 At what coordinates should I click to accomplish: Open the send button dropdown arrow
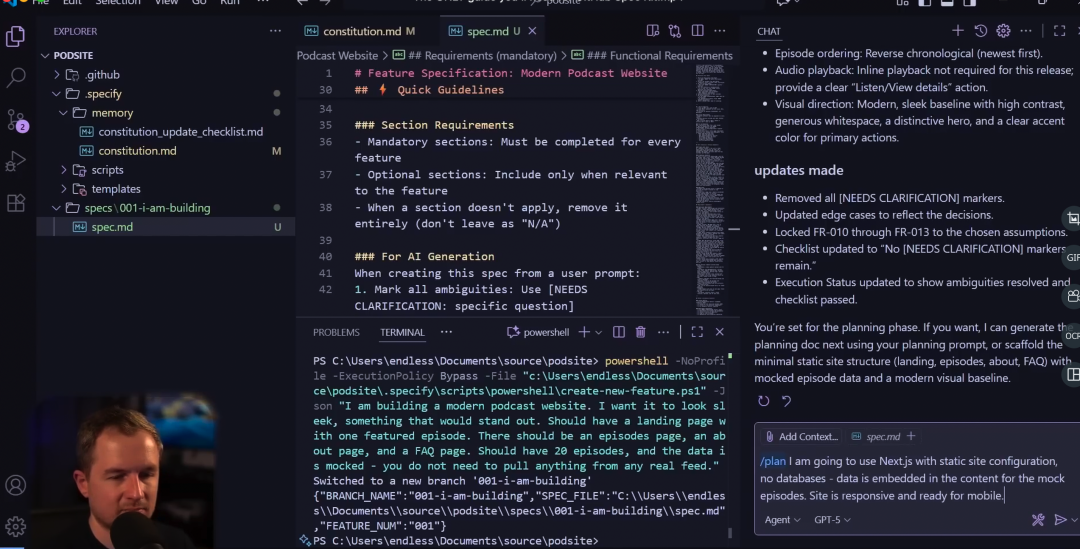click(x=1074, y=520)
